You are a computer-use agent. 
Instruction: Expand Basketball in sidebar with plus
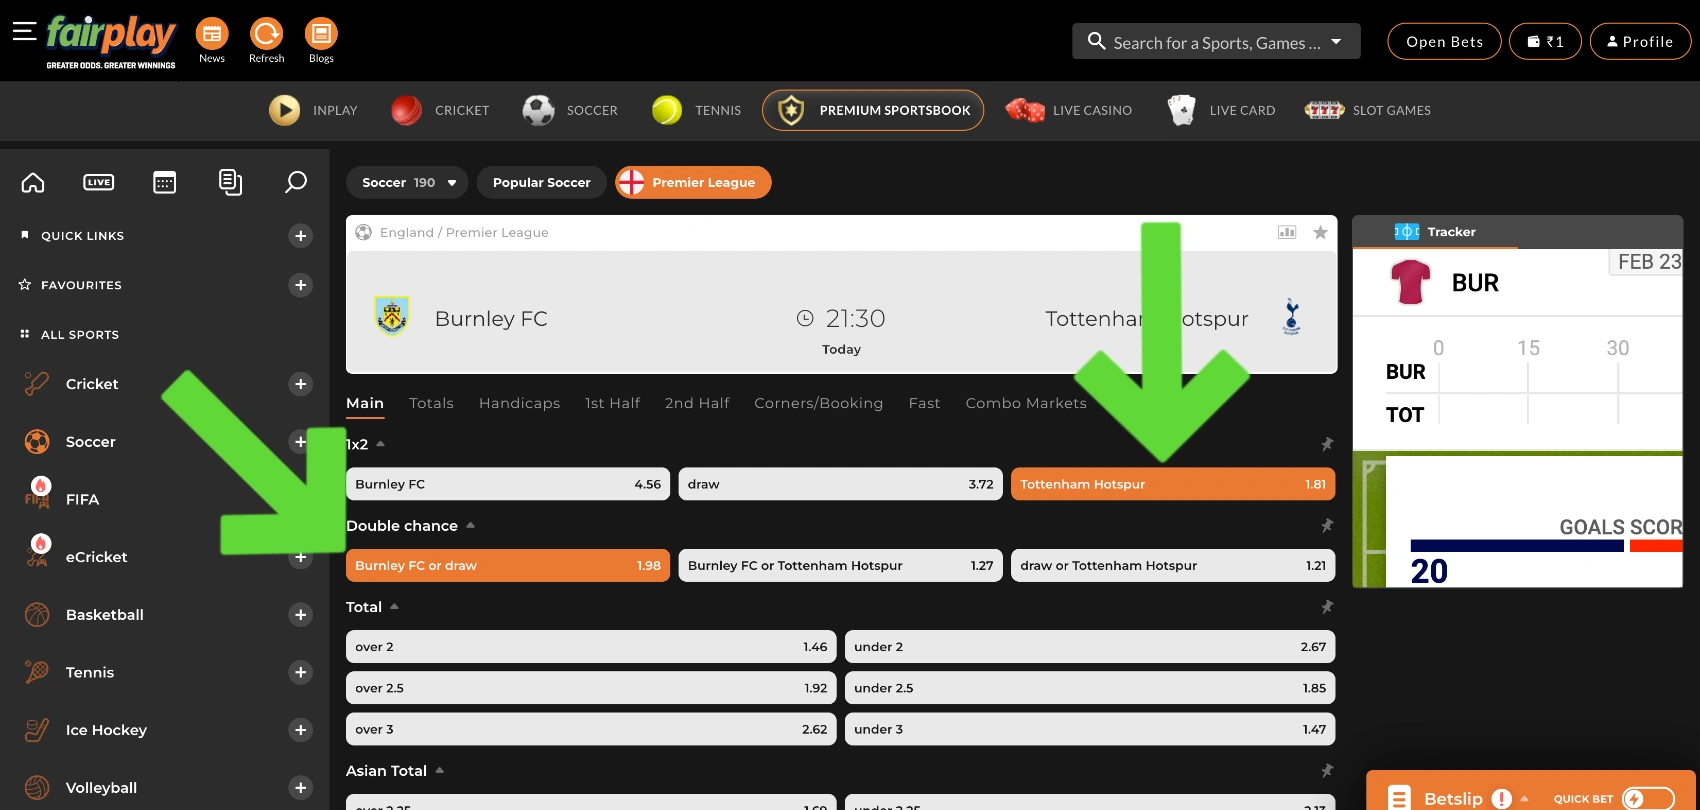click(300, 615)
